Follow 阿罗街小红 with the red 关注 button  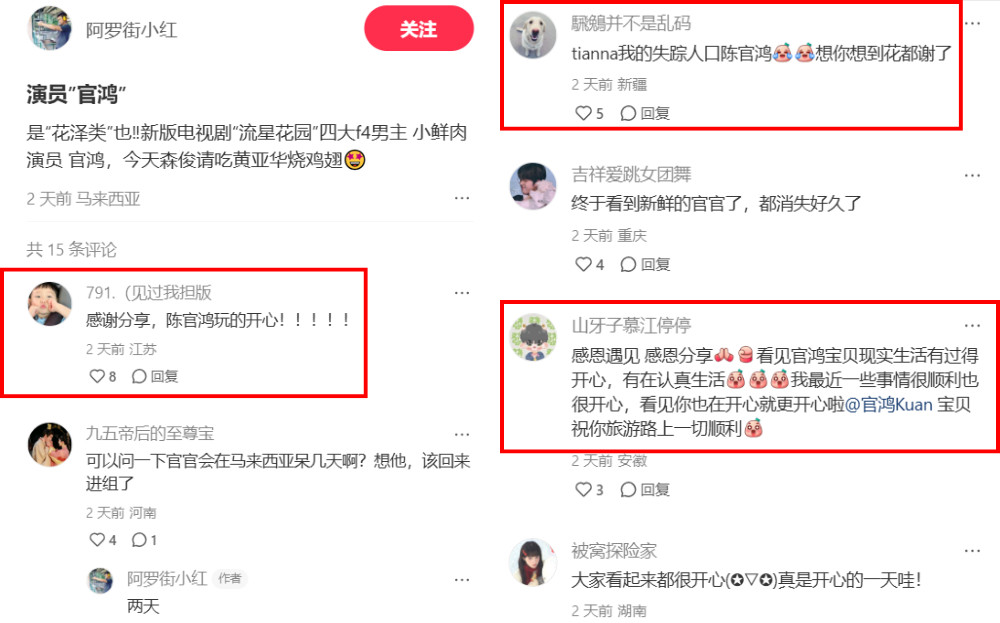[418, 29]
